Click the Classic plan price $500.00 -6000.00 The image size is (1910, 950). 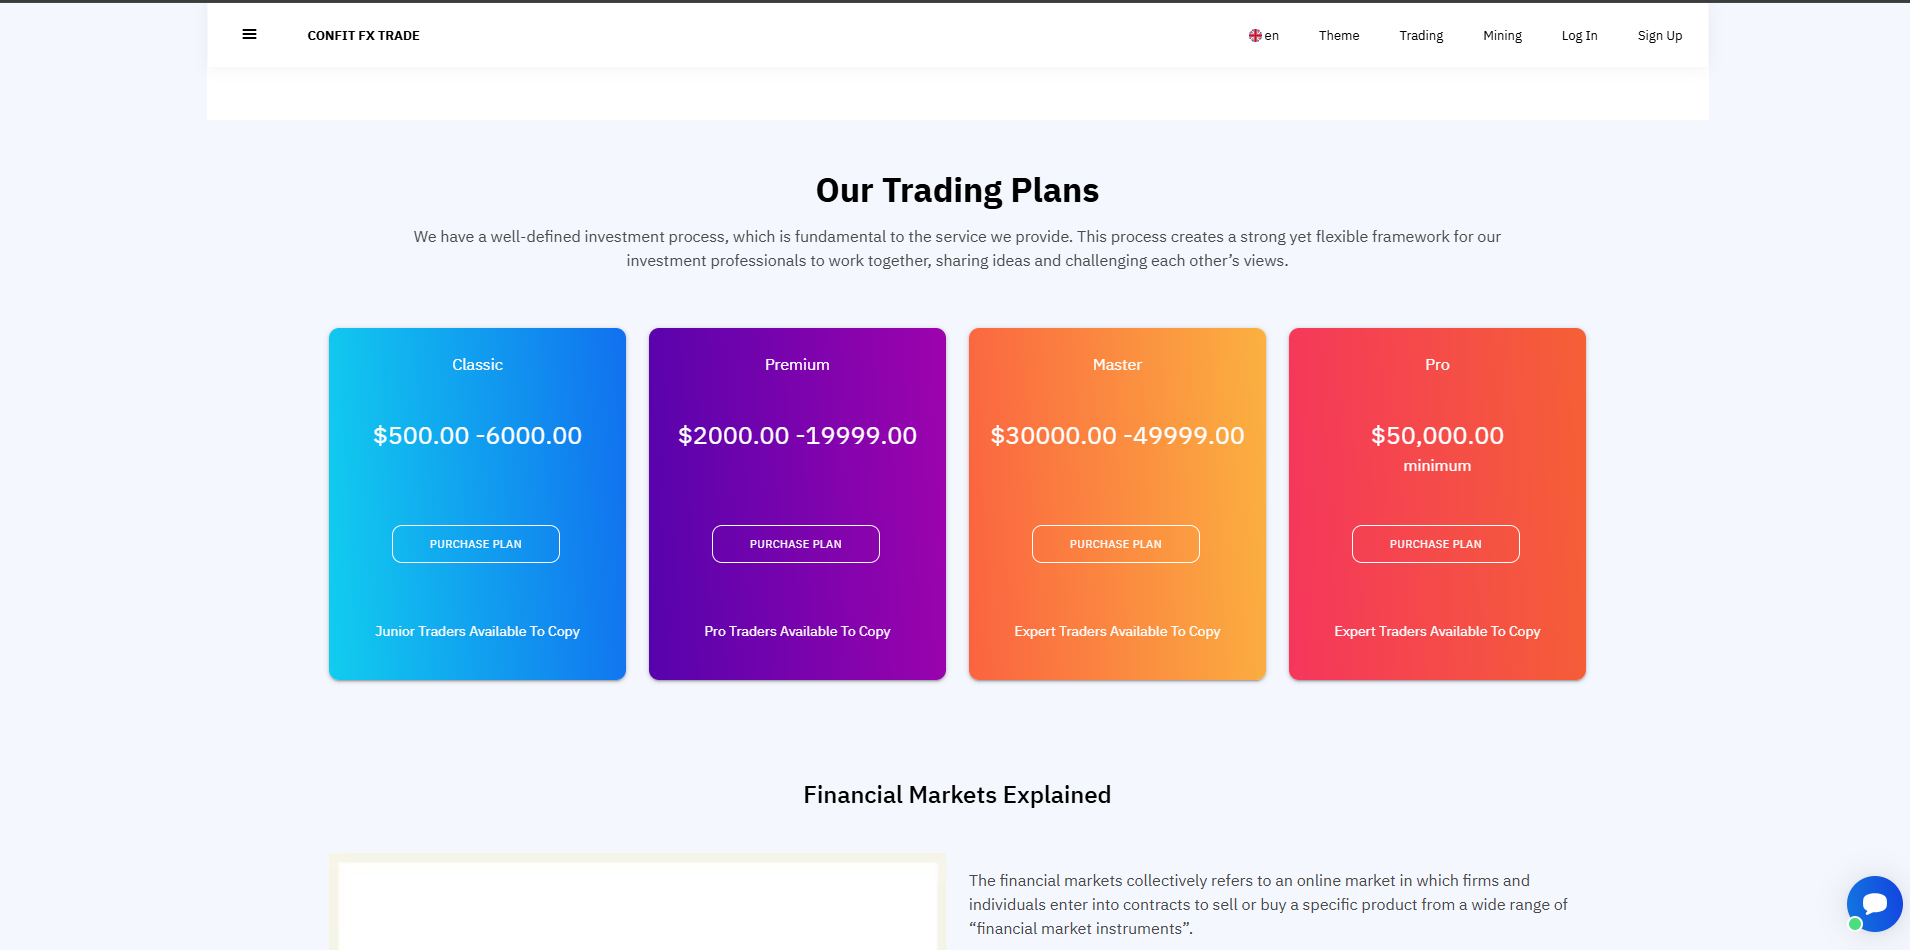(x=477, y=436)
